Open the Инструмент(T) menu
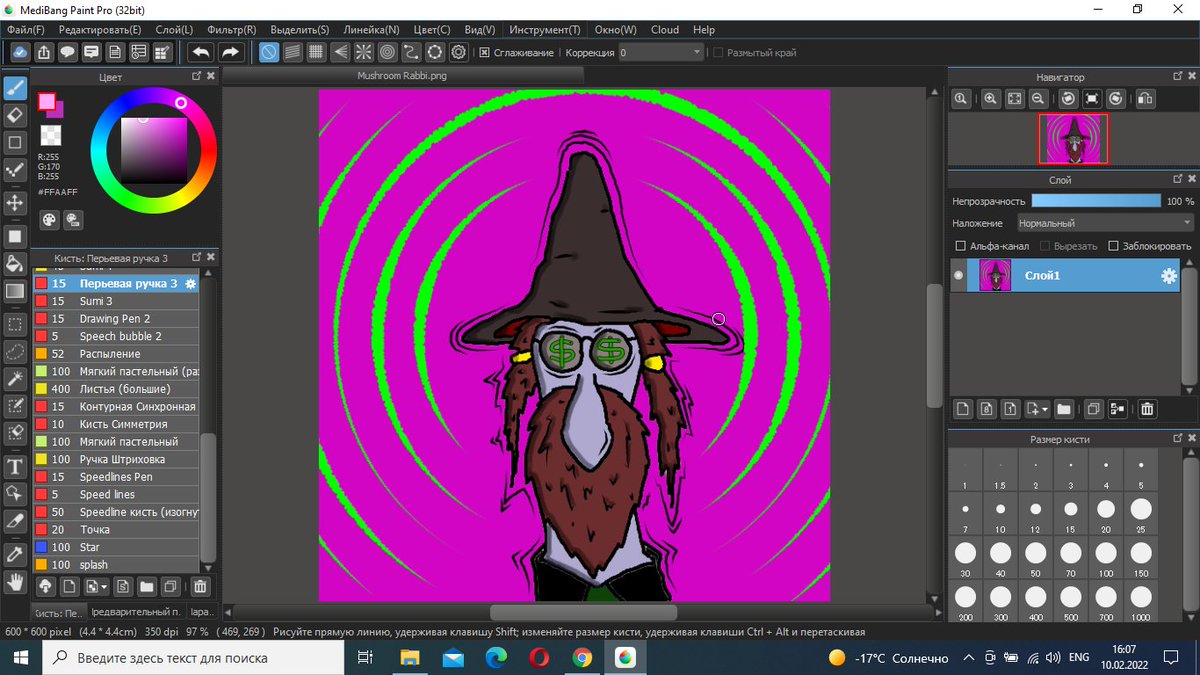 click(544, 30)
